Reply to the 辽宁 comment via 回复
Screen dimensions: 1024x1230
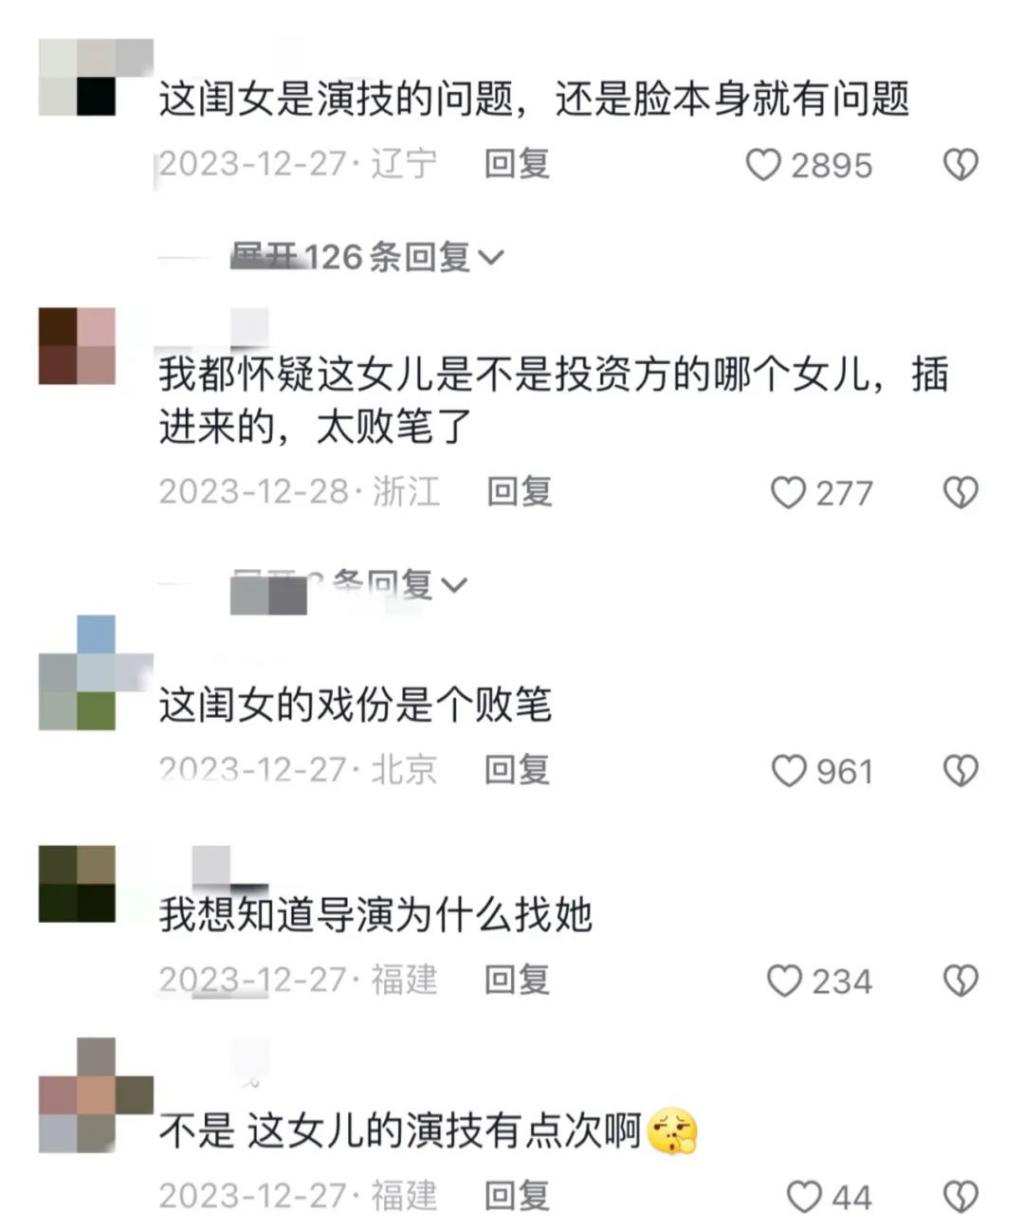click(x=517, y=163)
